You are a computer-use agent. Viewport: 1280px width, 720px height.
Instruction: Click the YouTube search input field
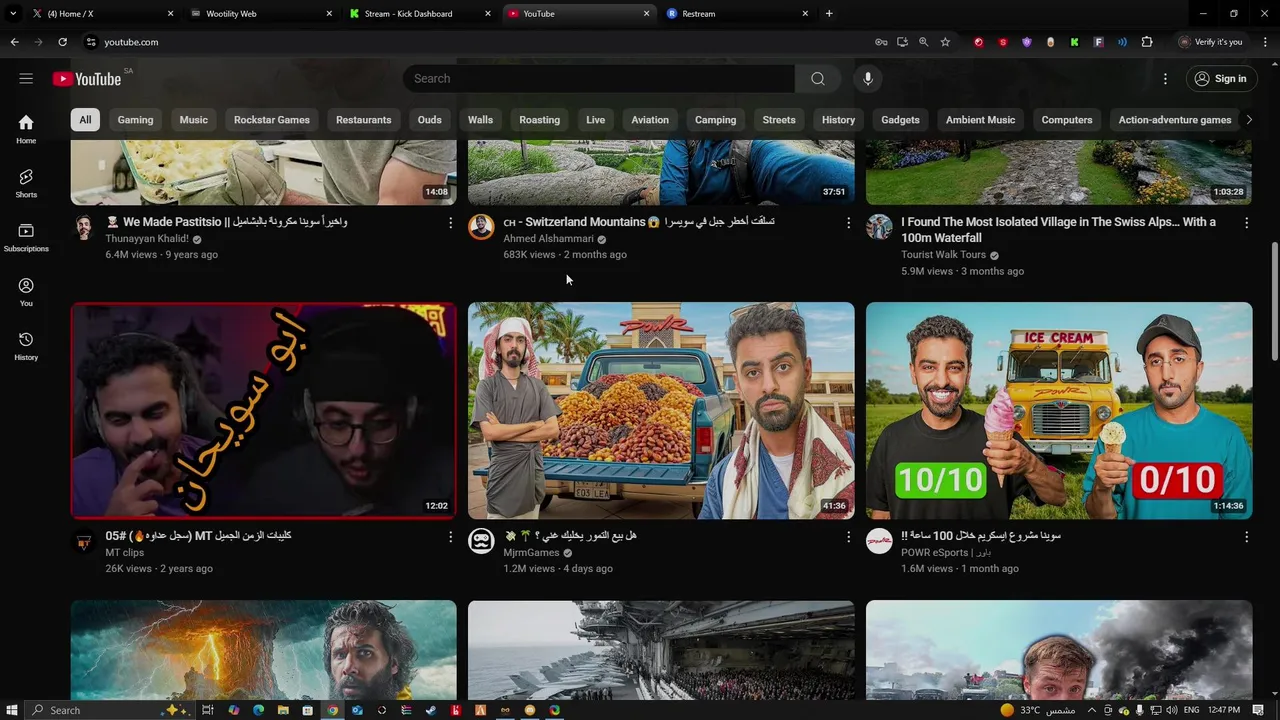pyautogui.click(x=598, y=78)
